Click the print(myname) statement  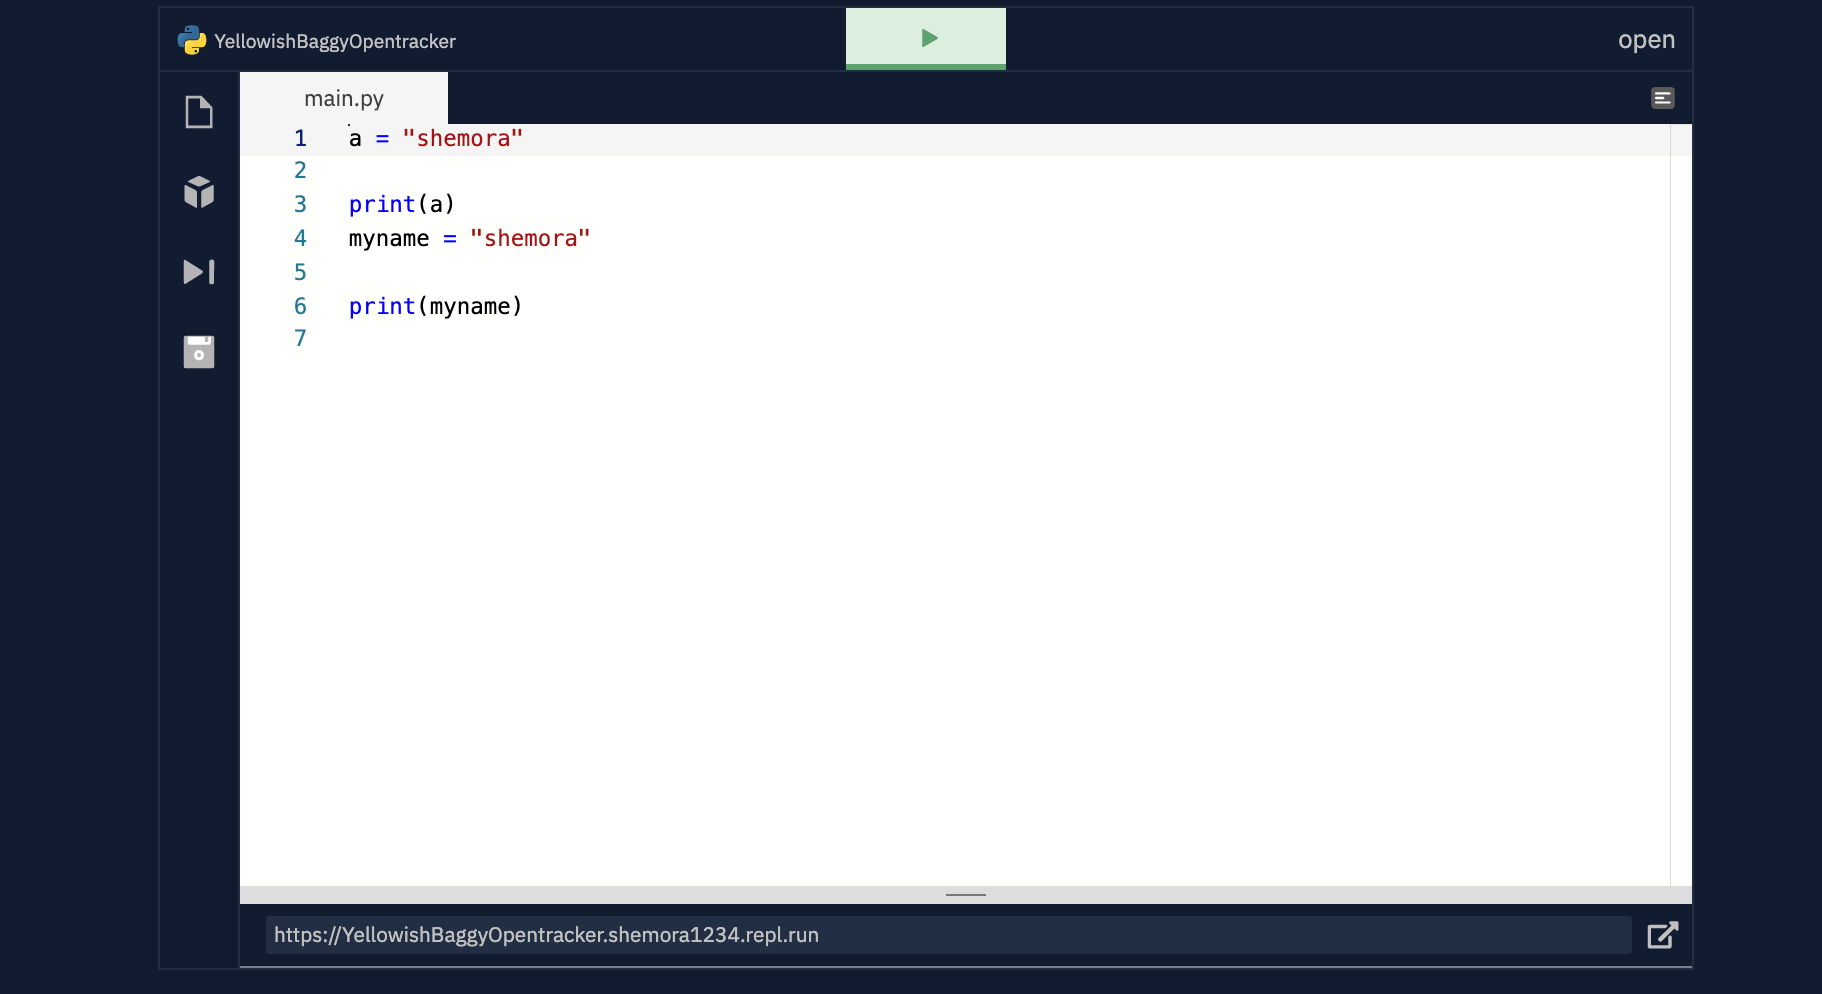[436, 306]
